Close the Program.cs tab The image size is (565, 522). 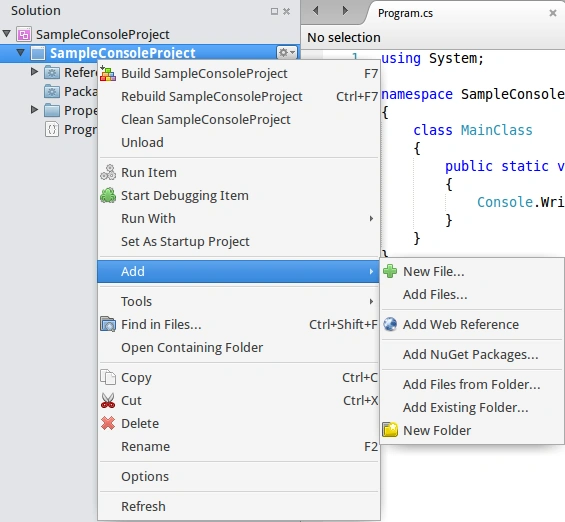[553, 14]
